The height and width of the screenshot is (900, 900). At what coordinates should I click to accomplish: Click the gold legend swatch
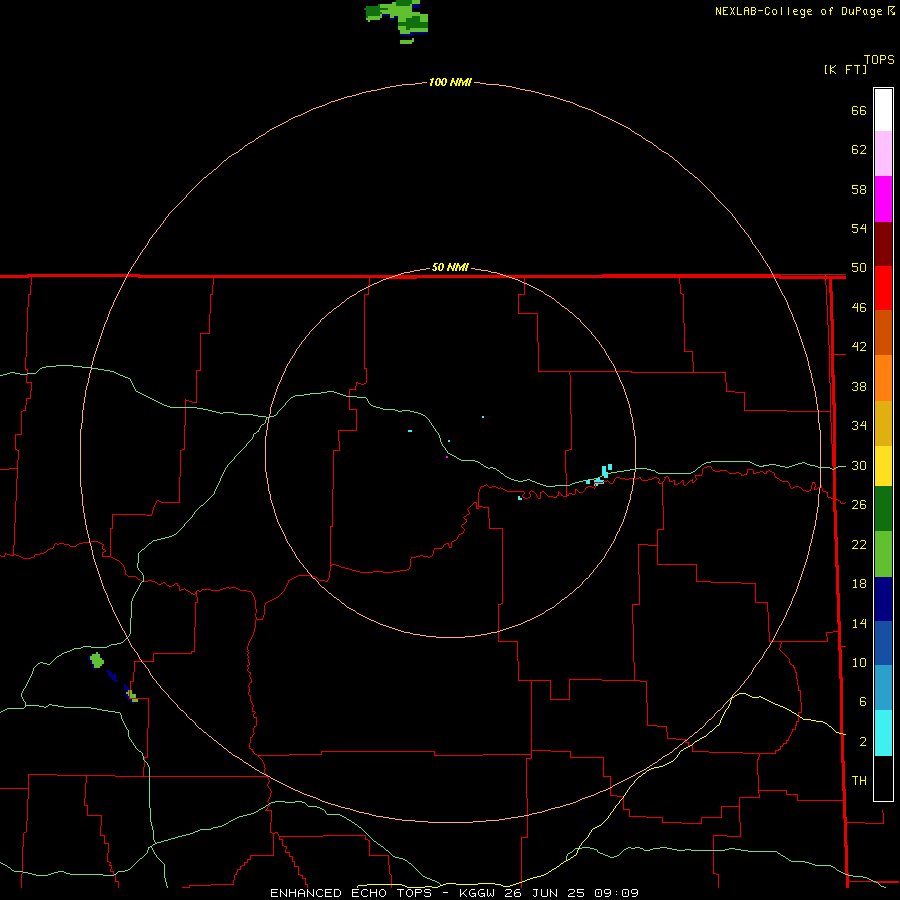click(x=883, y=423)
